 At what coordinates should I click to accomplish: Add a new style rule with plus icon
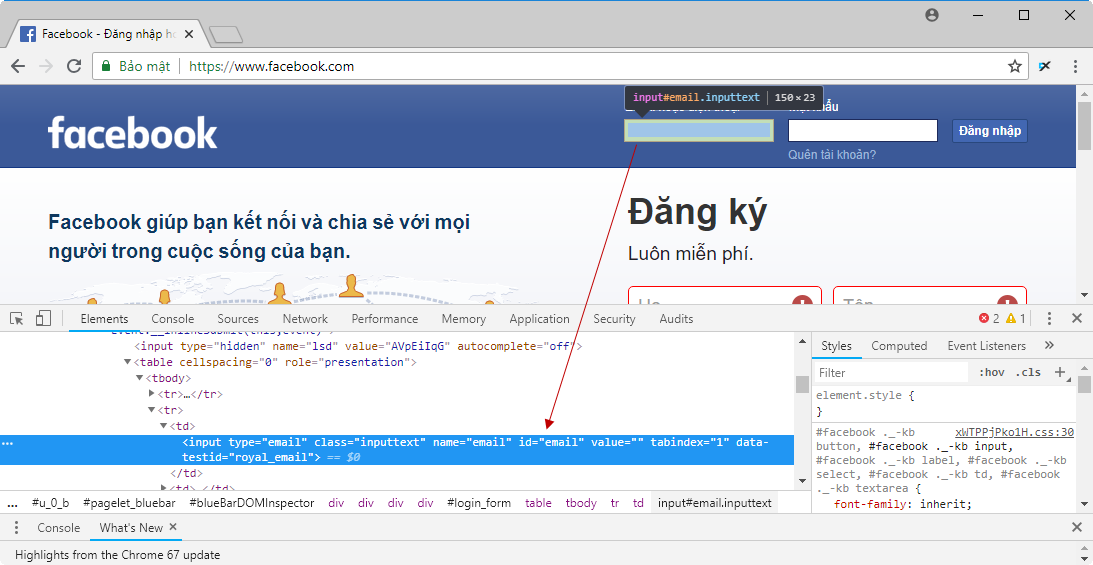point(1060,372)
